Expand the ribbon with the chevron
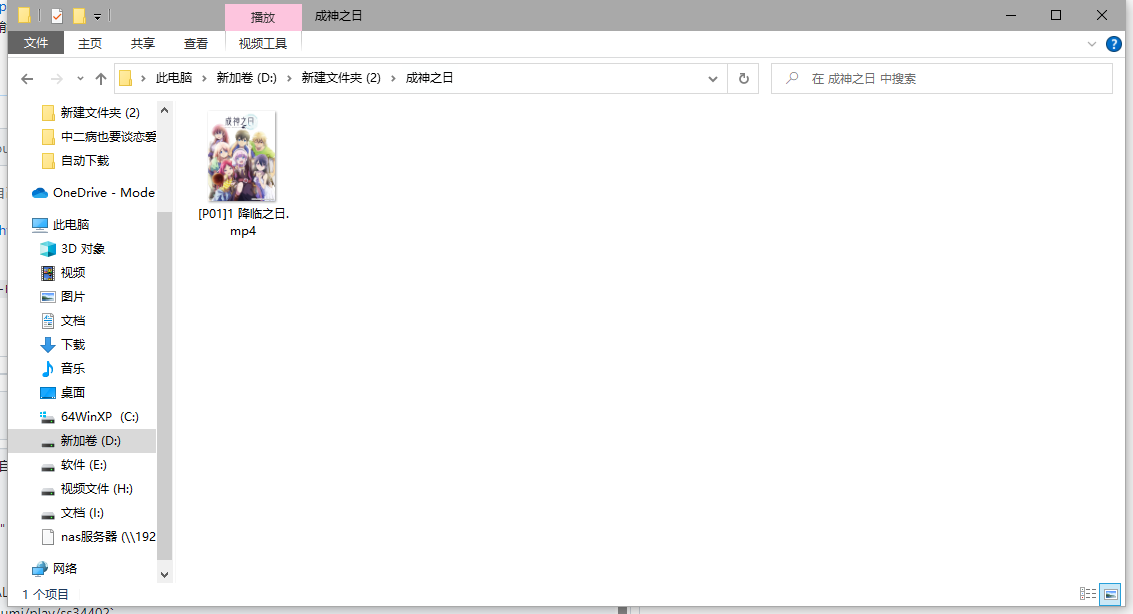This screenshot has width=1133, height=614. [1092, 43]
